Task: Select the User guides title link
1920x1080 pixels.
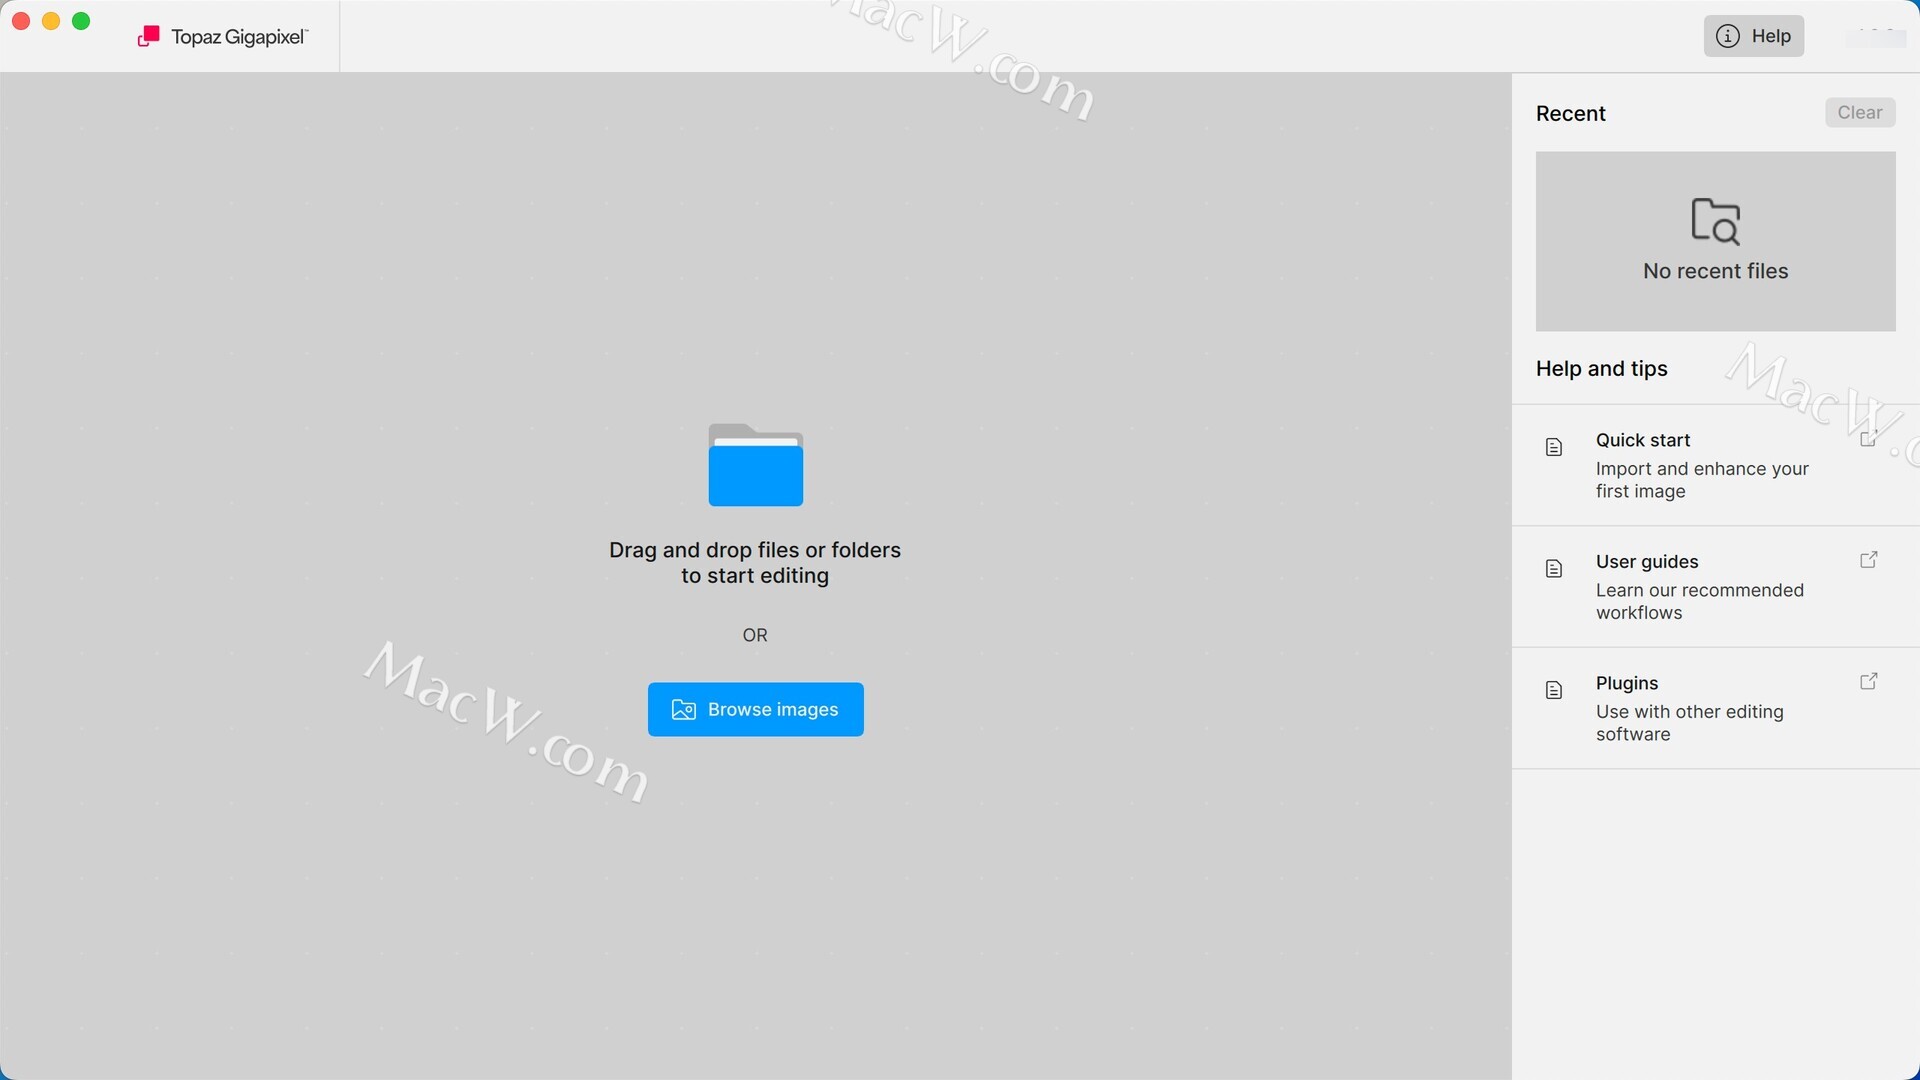Action: click(1646, 562)
